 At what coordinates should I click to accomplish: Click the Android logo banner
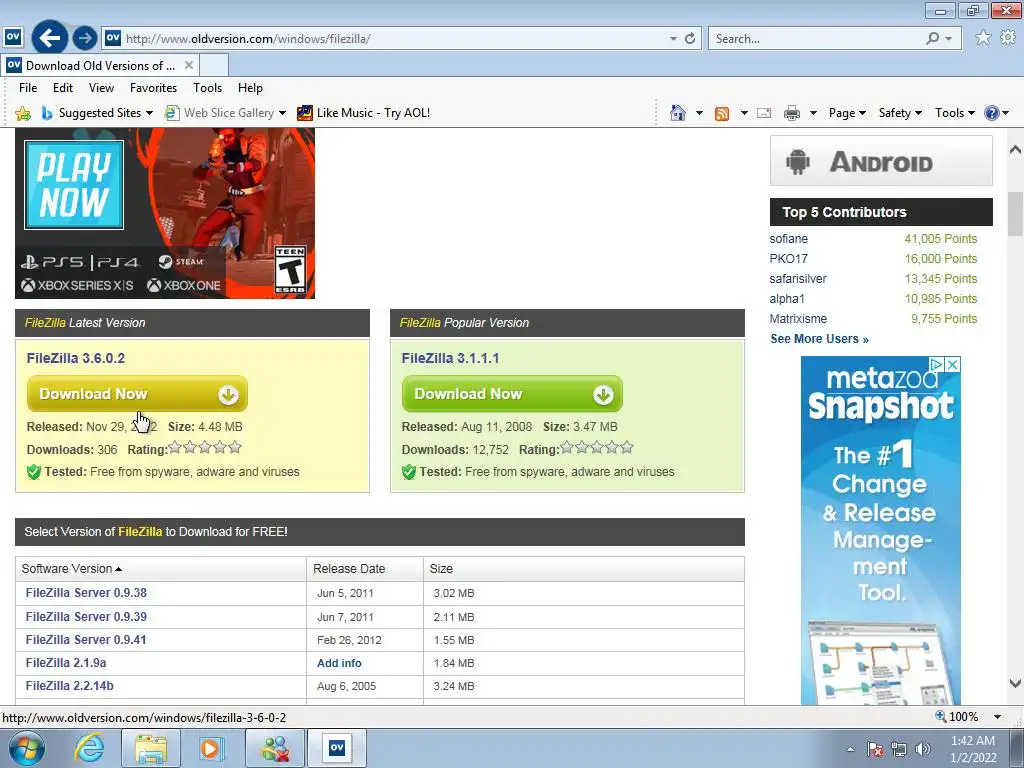pyautogui.click(x=881, y=161)
